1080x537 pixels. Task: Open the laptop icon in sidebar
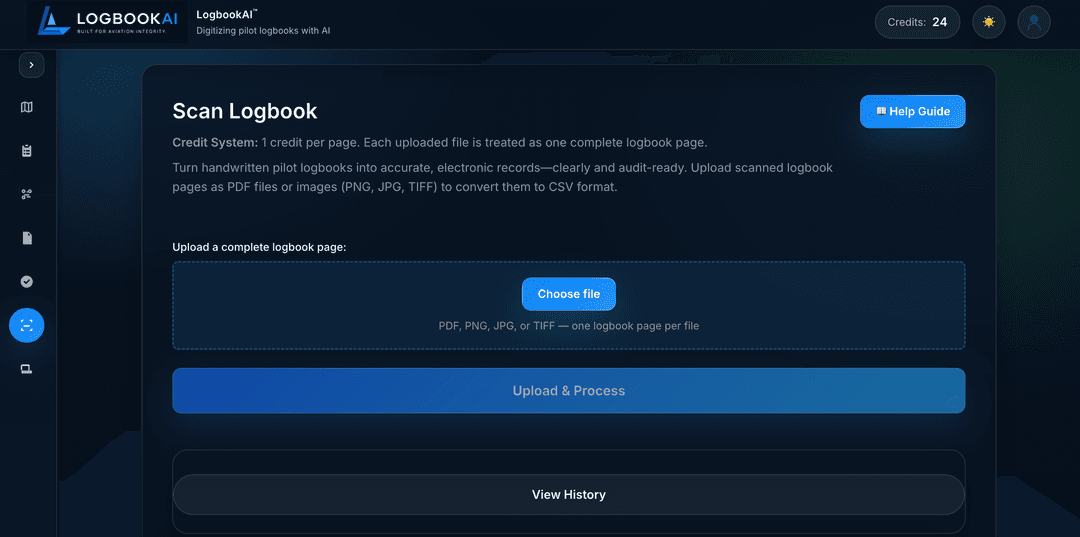[27, 369]
